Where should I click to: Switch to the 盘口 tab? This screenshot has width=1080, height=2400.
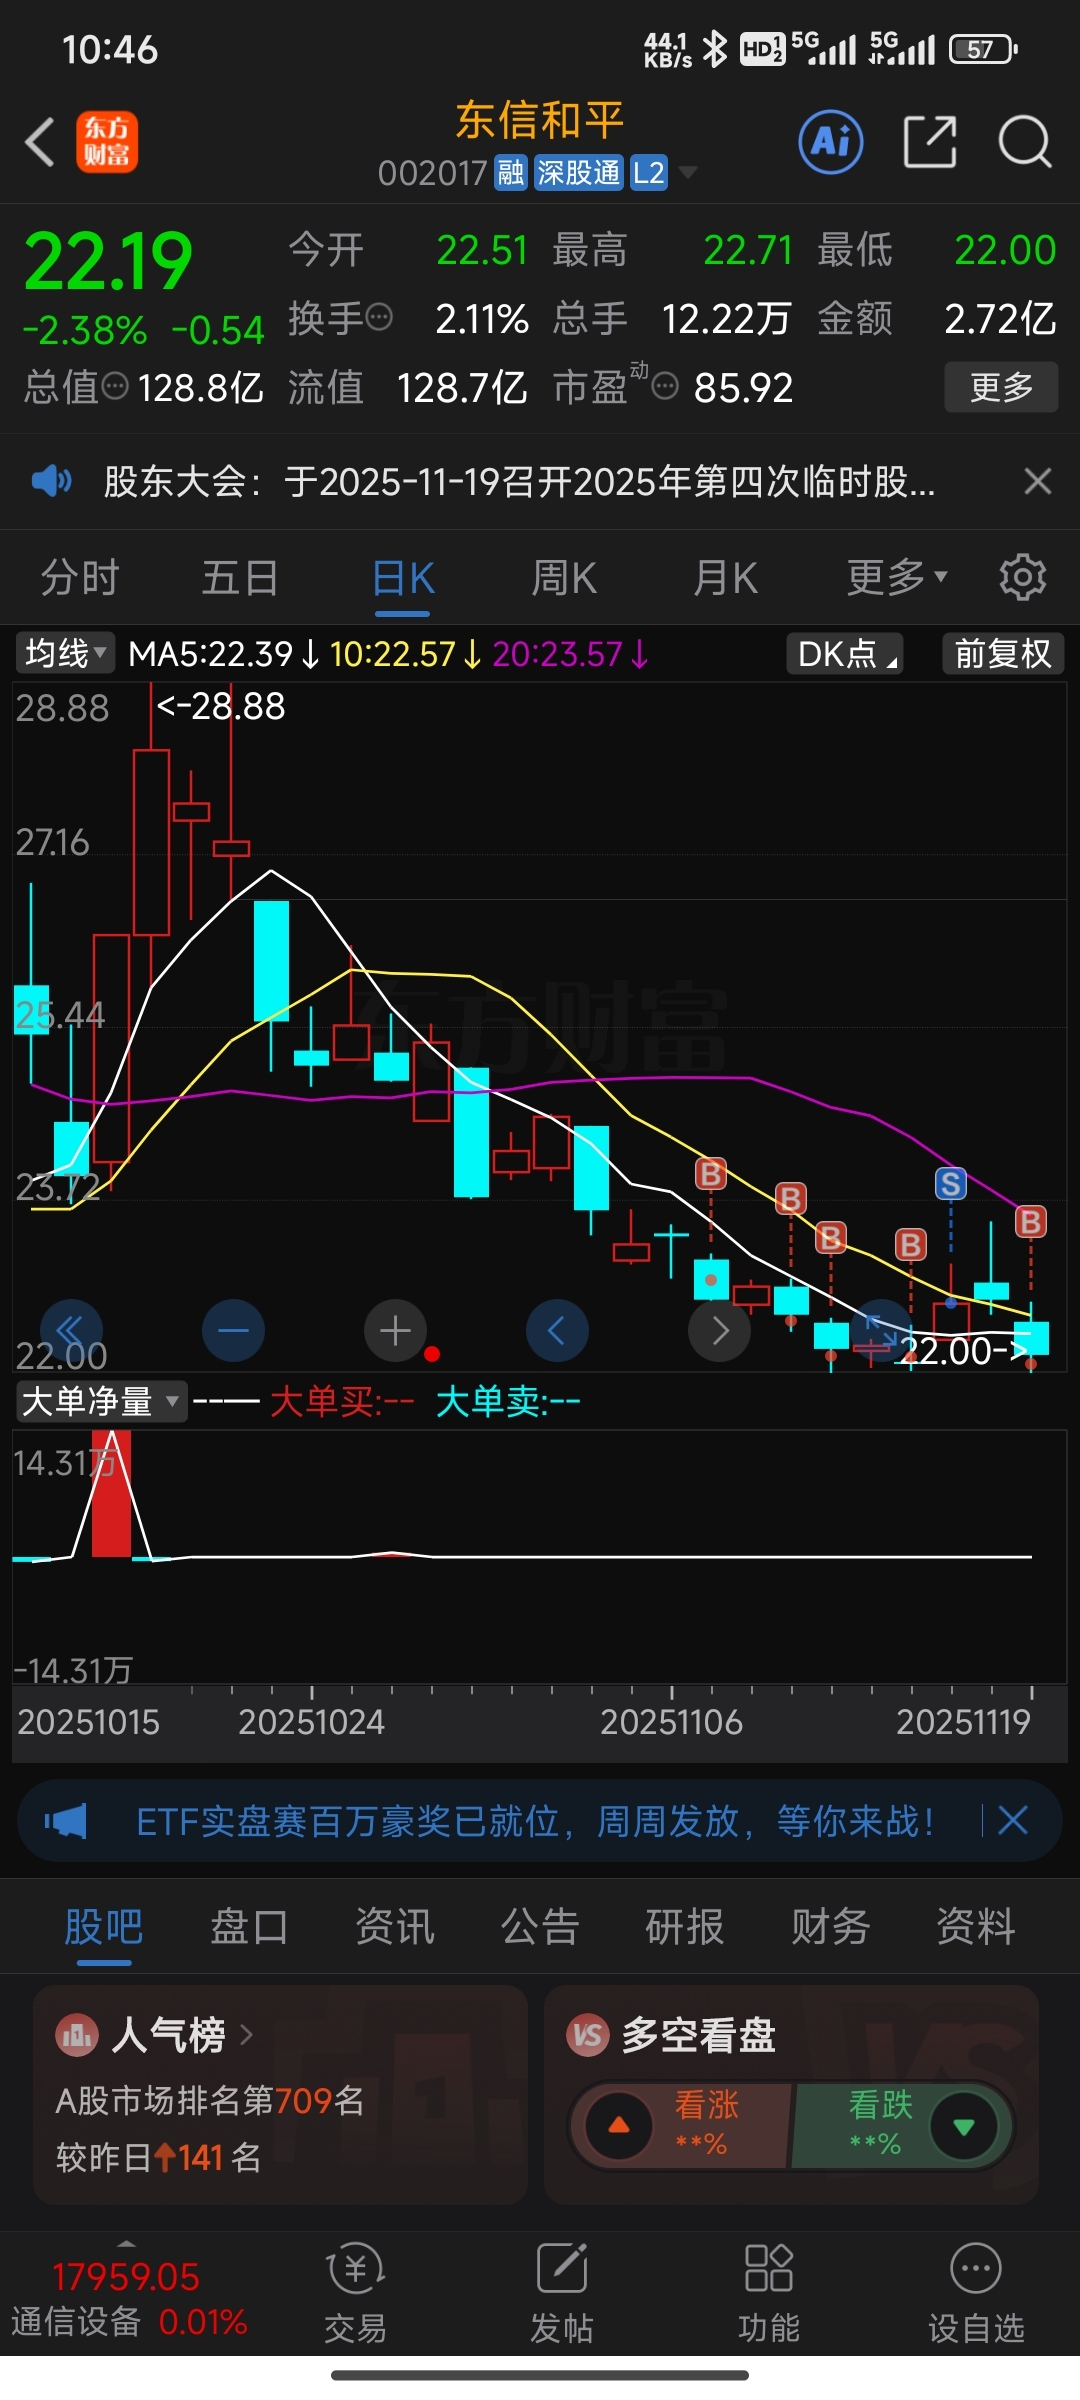tap(249, 1926)
